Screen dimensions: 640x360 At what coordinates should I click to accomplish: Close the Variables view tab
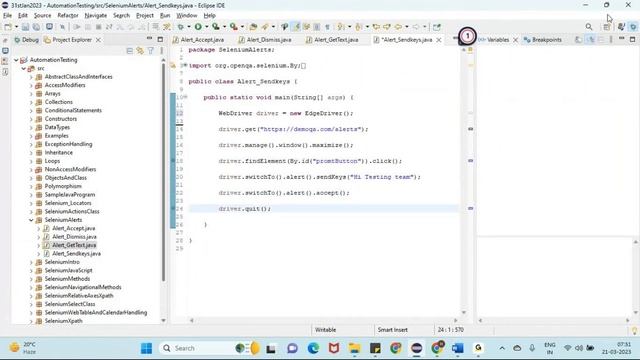pos(516,40)
